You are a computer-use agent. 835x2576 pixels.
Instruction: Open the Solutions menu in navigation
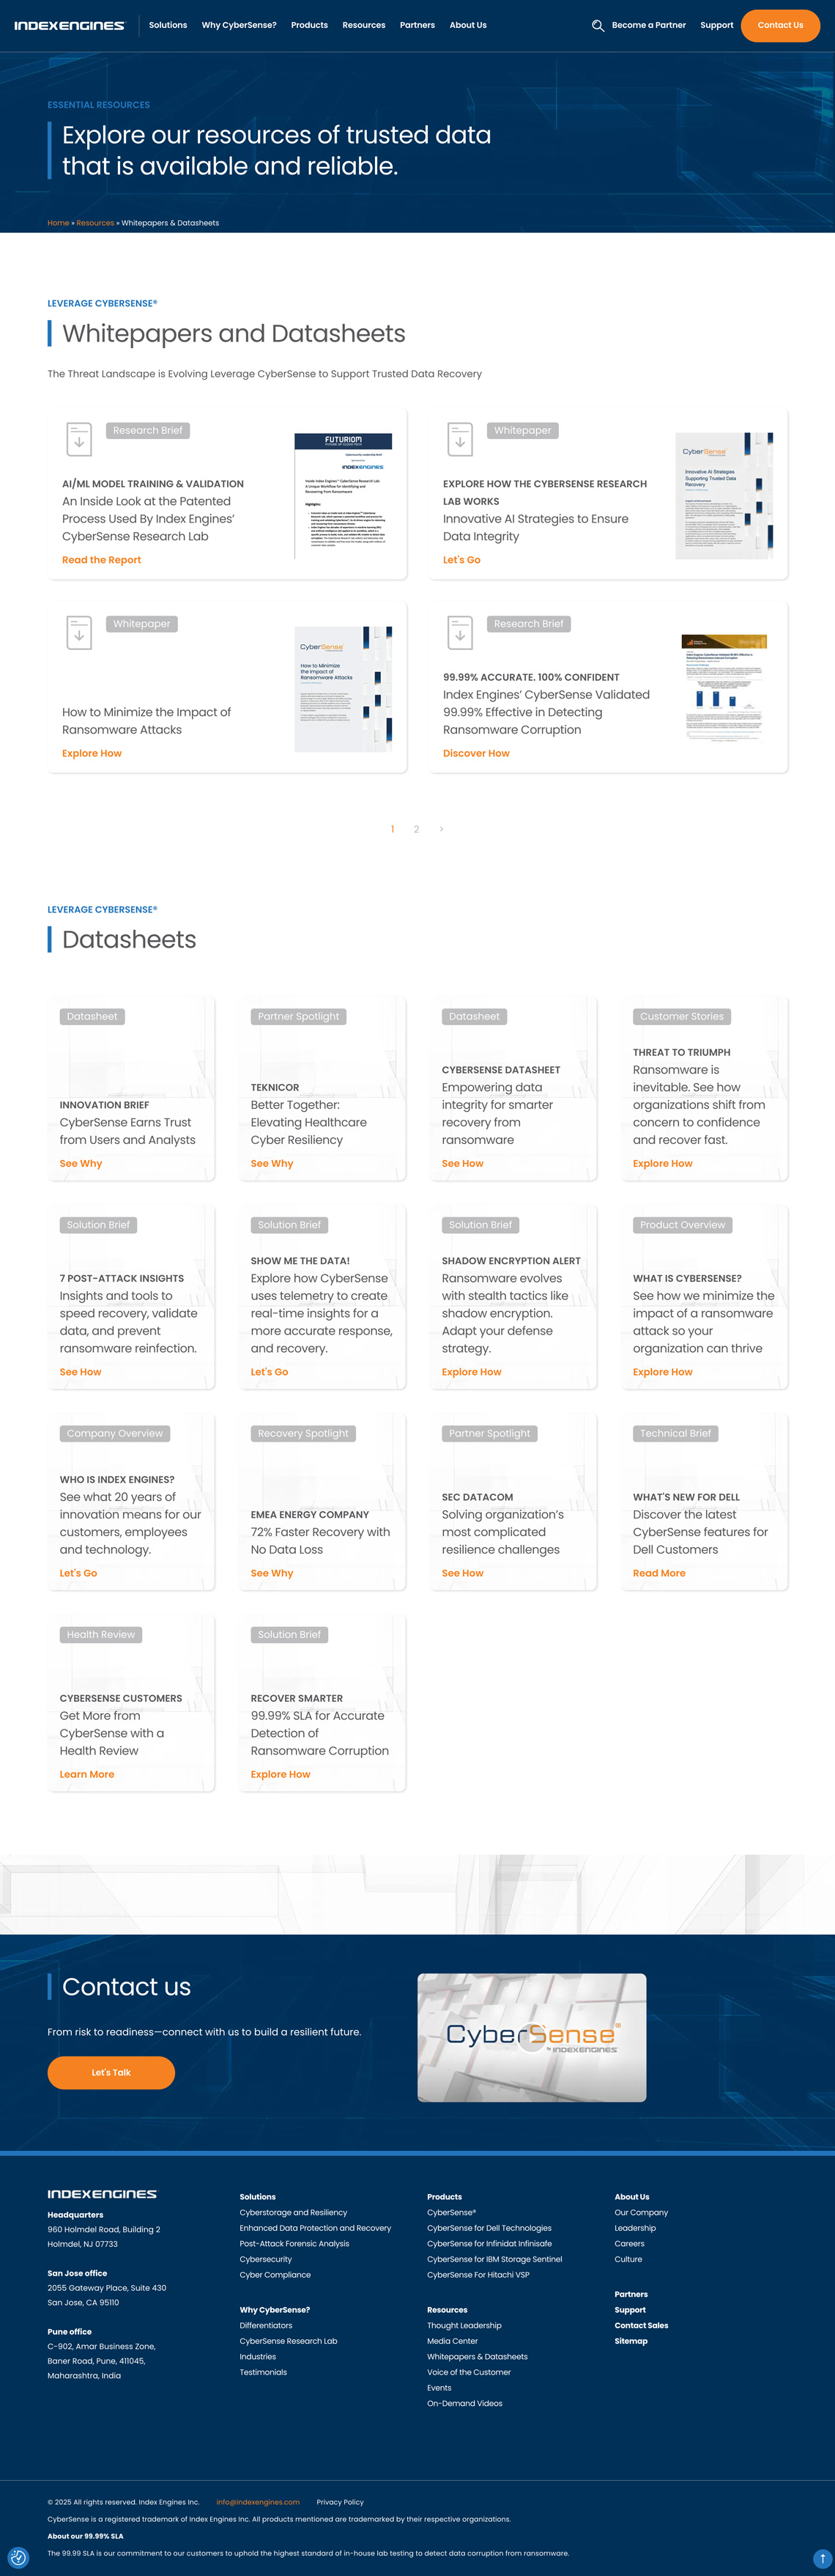(x=168, y=25)
